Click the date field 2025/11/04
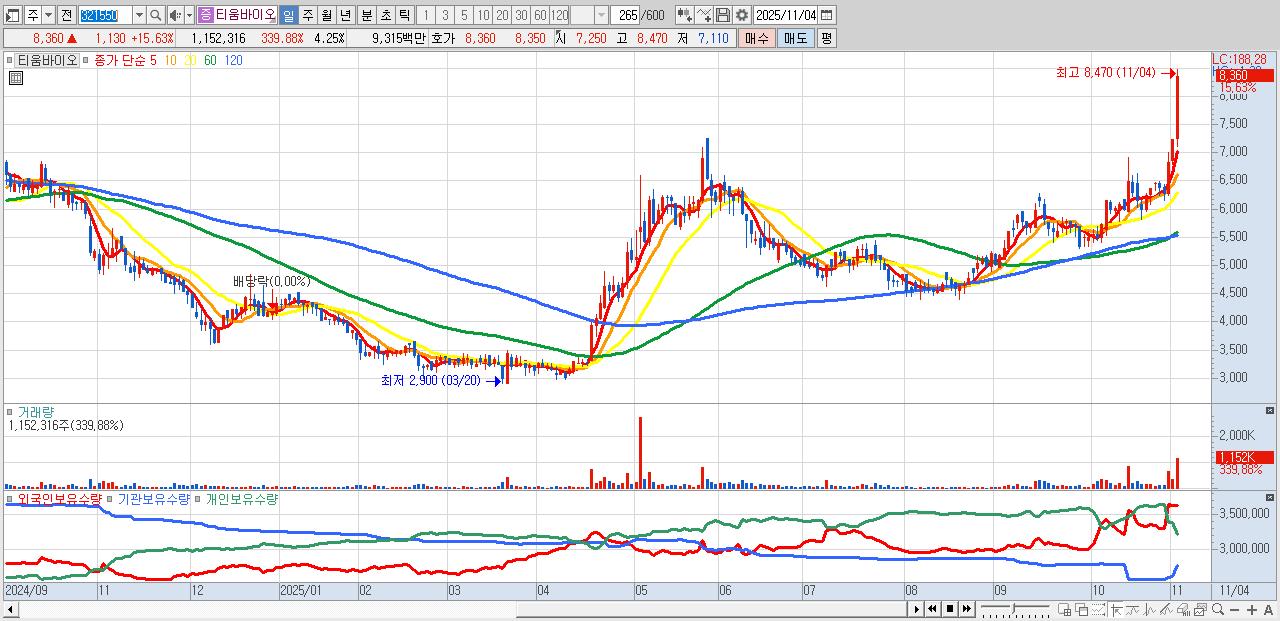The width and height of the screenshot is (1280, 621). (x=785, y=15)
